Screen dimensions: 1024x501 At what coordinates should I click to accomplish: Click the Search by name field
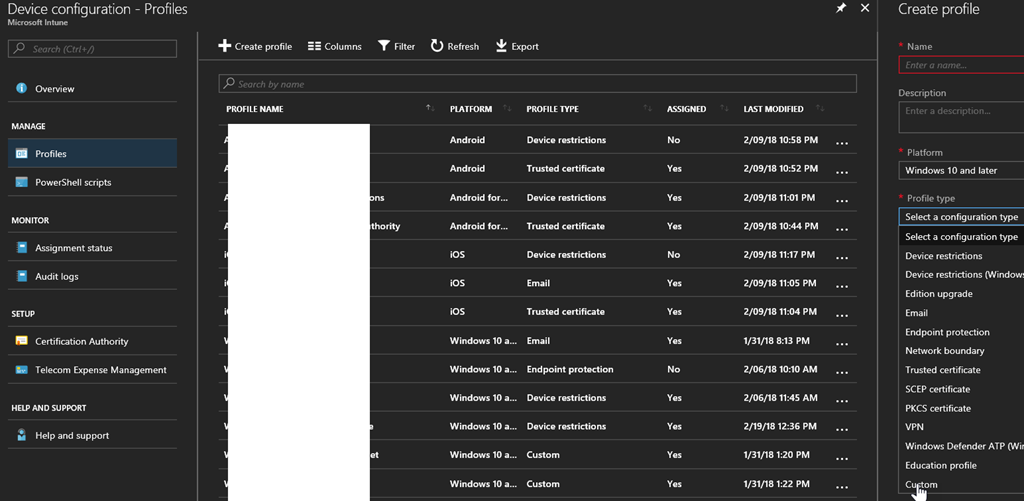[540, 84]
